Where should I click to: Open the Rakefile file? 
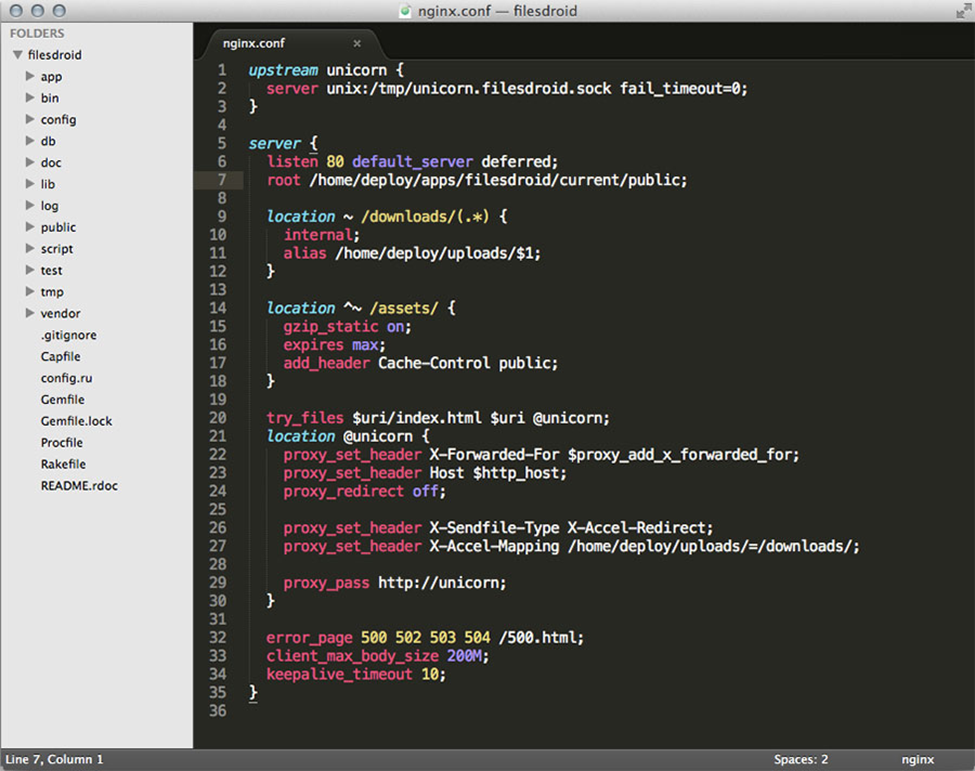click(63, 464)
